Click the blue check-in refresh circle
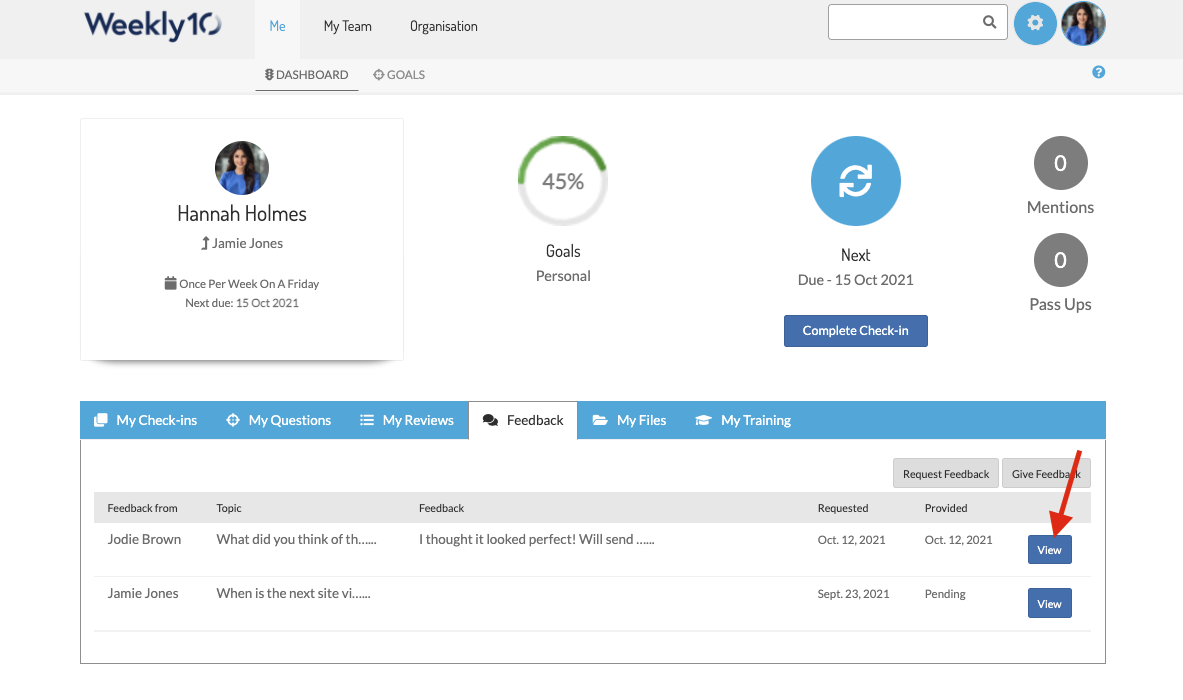 [x=855, y=181]
